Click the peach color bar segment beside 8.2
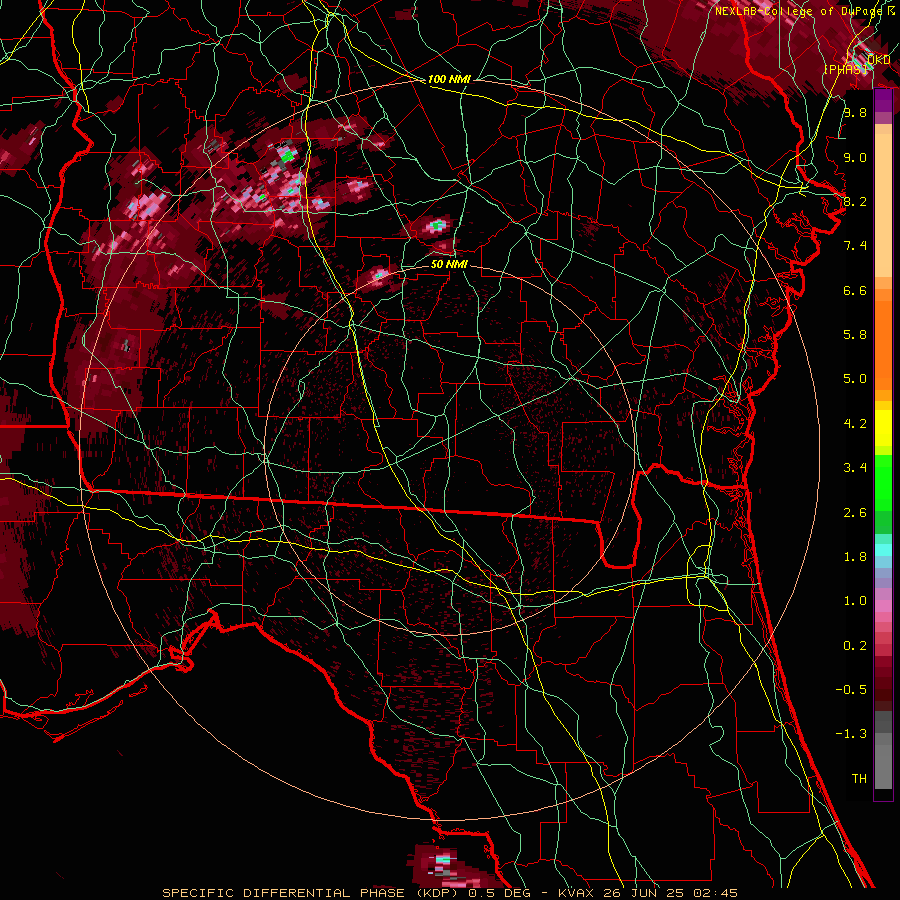 click(883, 206)
